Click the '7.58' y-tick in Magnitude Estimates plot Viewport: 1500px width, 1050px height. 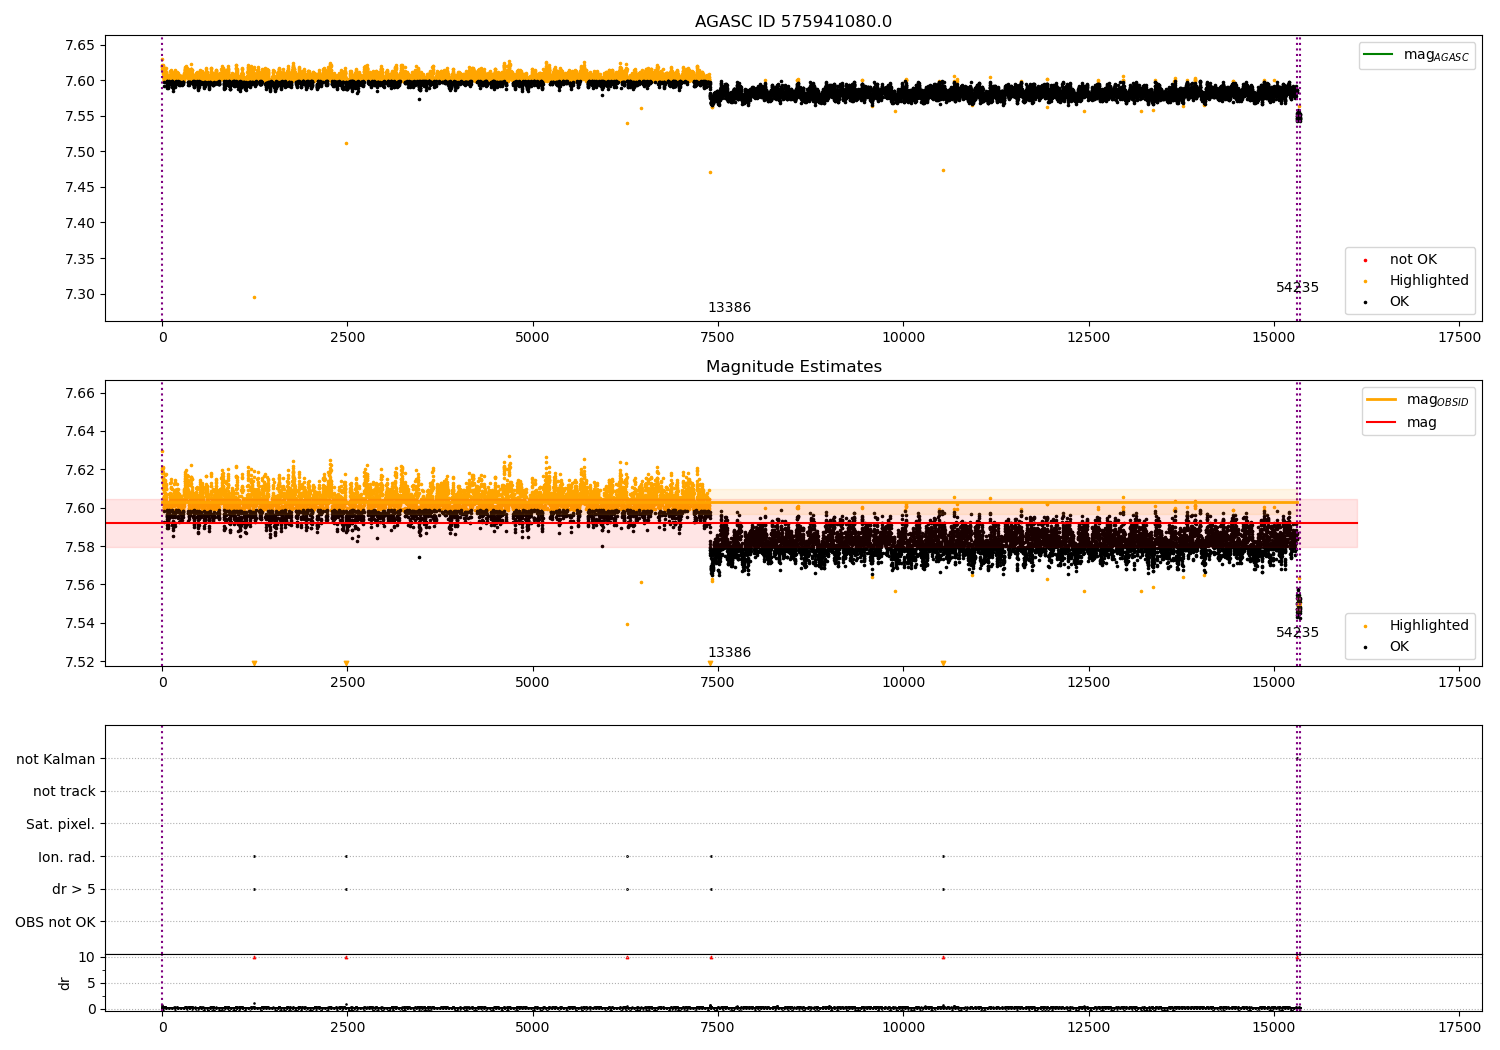[x=80, y=547]
